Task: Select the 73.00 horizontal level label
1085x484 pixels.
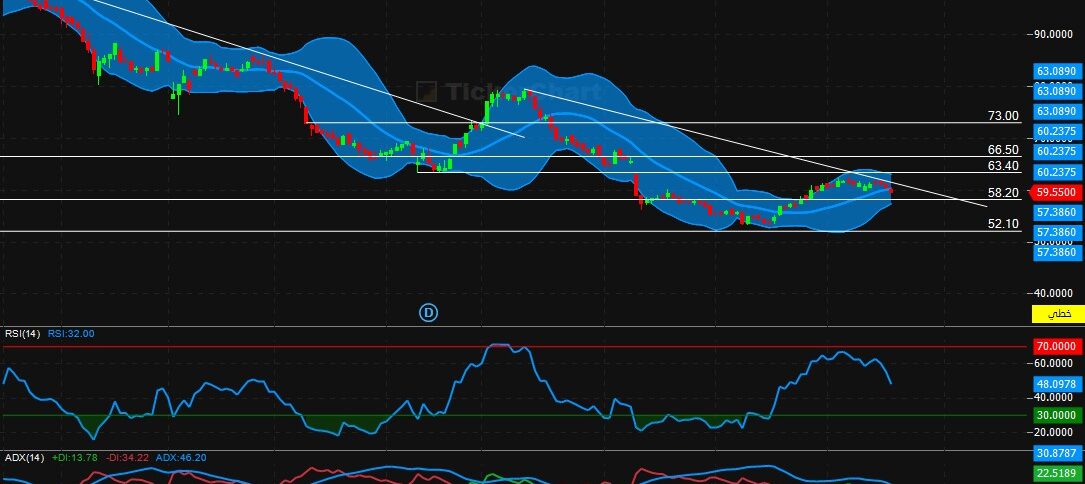Action: (1002, 116)
